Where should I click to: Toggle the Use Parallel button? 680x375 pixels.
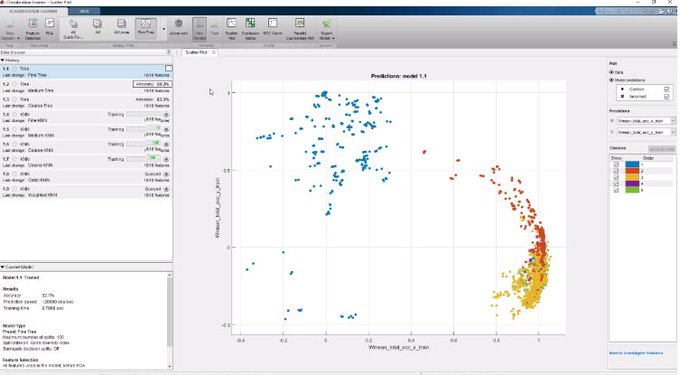pos(199,29)
